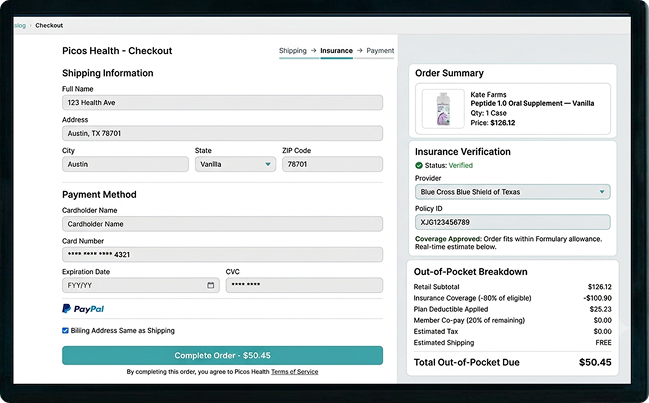
Task: Open the Terms of Service link
Action: coord(295,372)
